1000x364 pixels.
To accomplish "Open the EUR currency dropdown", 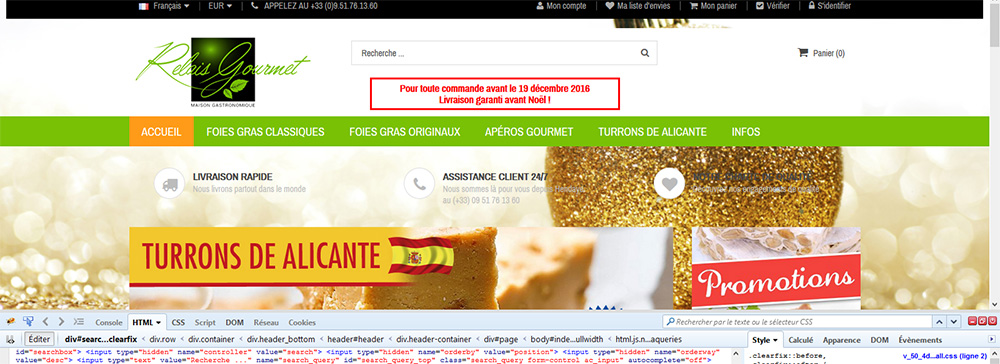I will point(220,6).
